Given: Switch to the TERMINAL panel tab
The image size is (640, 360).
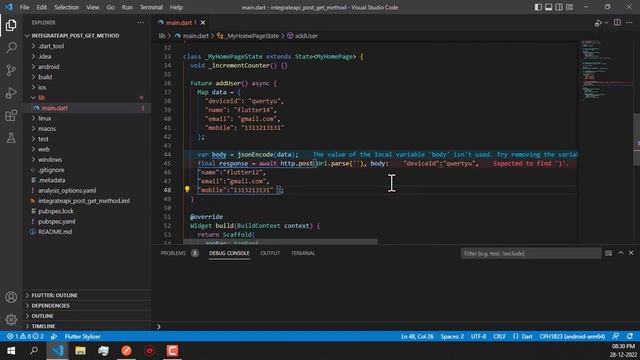Looking at the screenshot, I should 303,253.
